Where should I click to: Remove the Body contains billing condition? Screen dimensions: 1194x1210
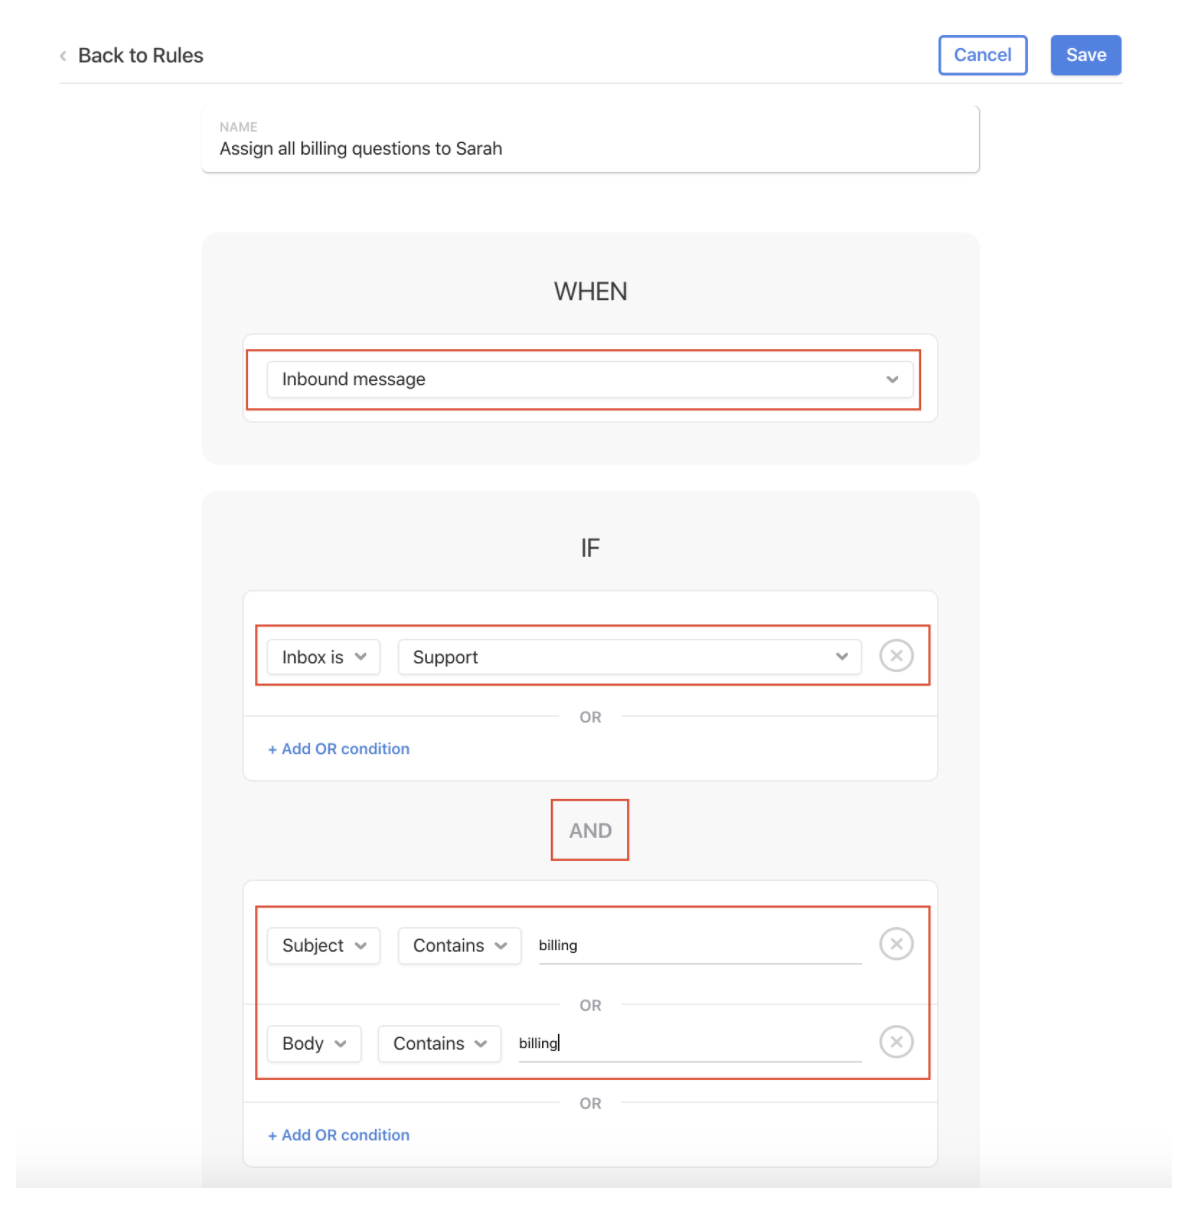pyautogui.click(x=896, y=1042)
